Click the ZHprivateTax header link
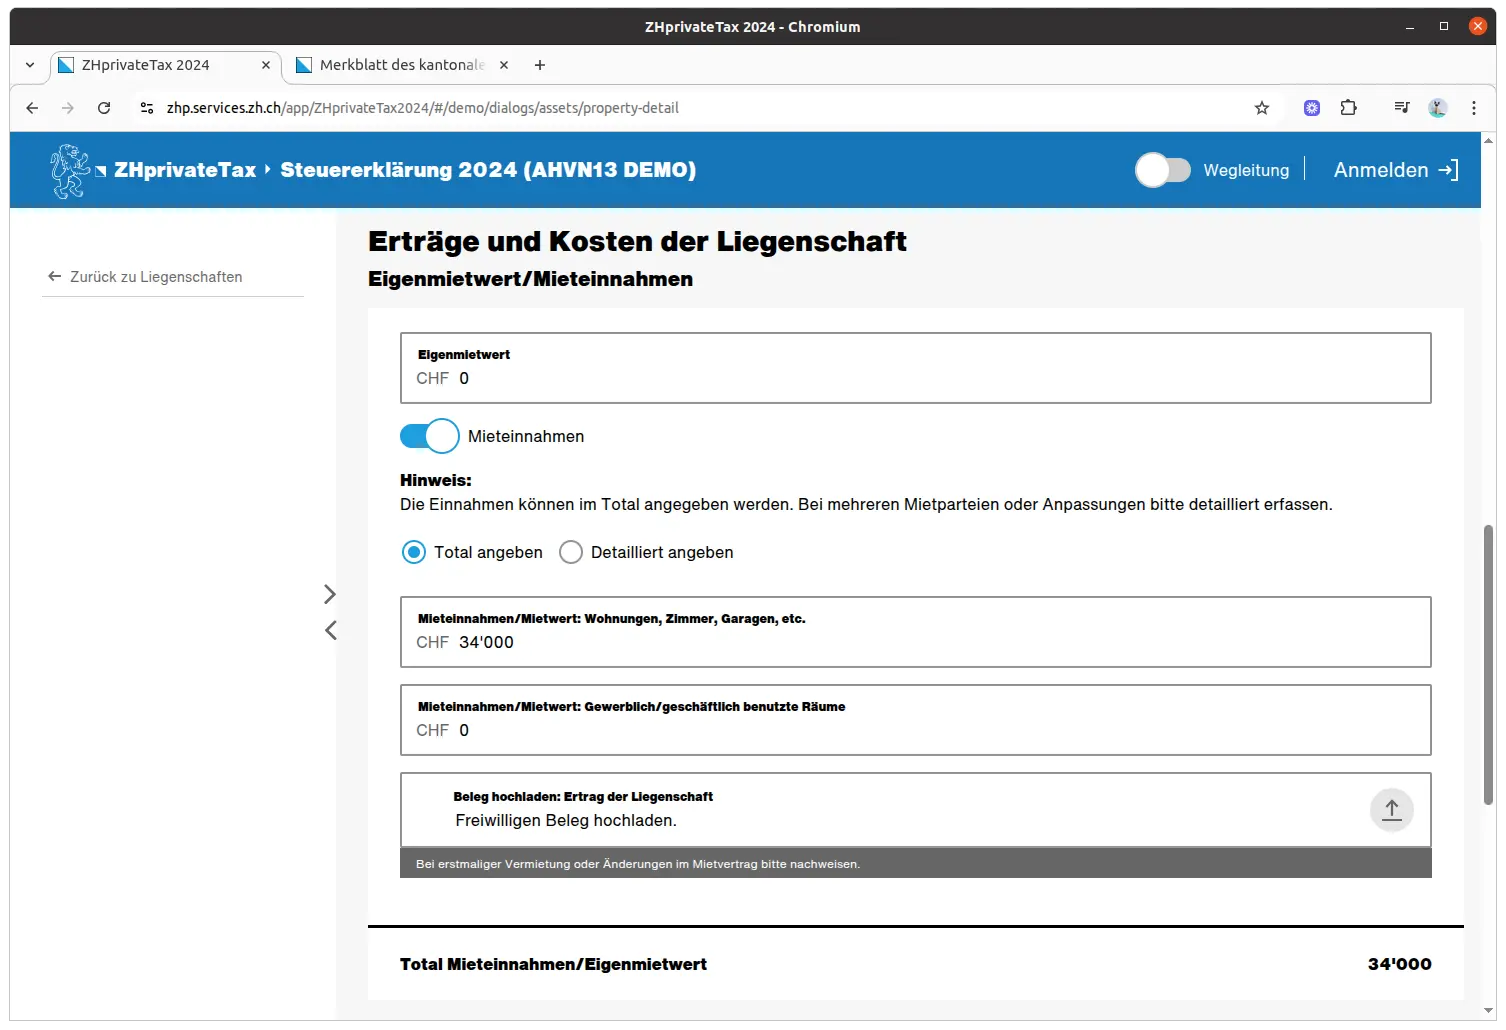This screenshot has height=1030, width=1506. [185, 170]
